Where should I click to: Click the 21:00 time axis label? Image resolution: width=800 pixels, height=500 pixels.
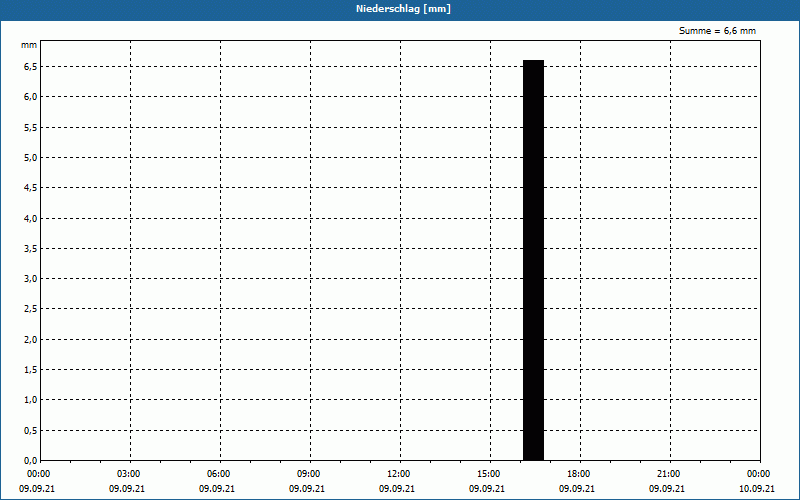point(668,474)
